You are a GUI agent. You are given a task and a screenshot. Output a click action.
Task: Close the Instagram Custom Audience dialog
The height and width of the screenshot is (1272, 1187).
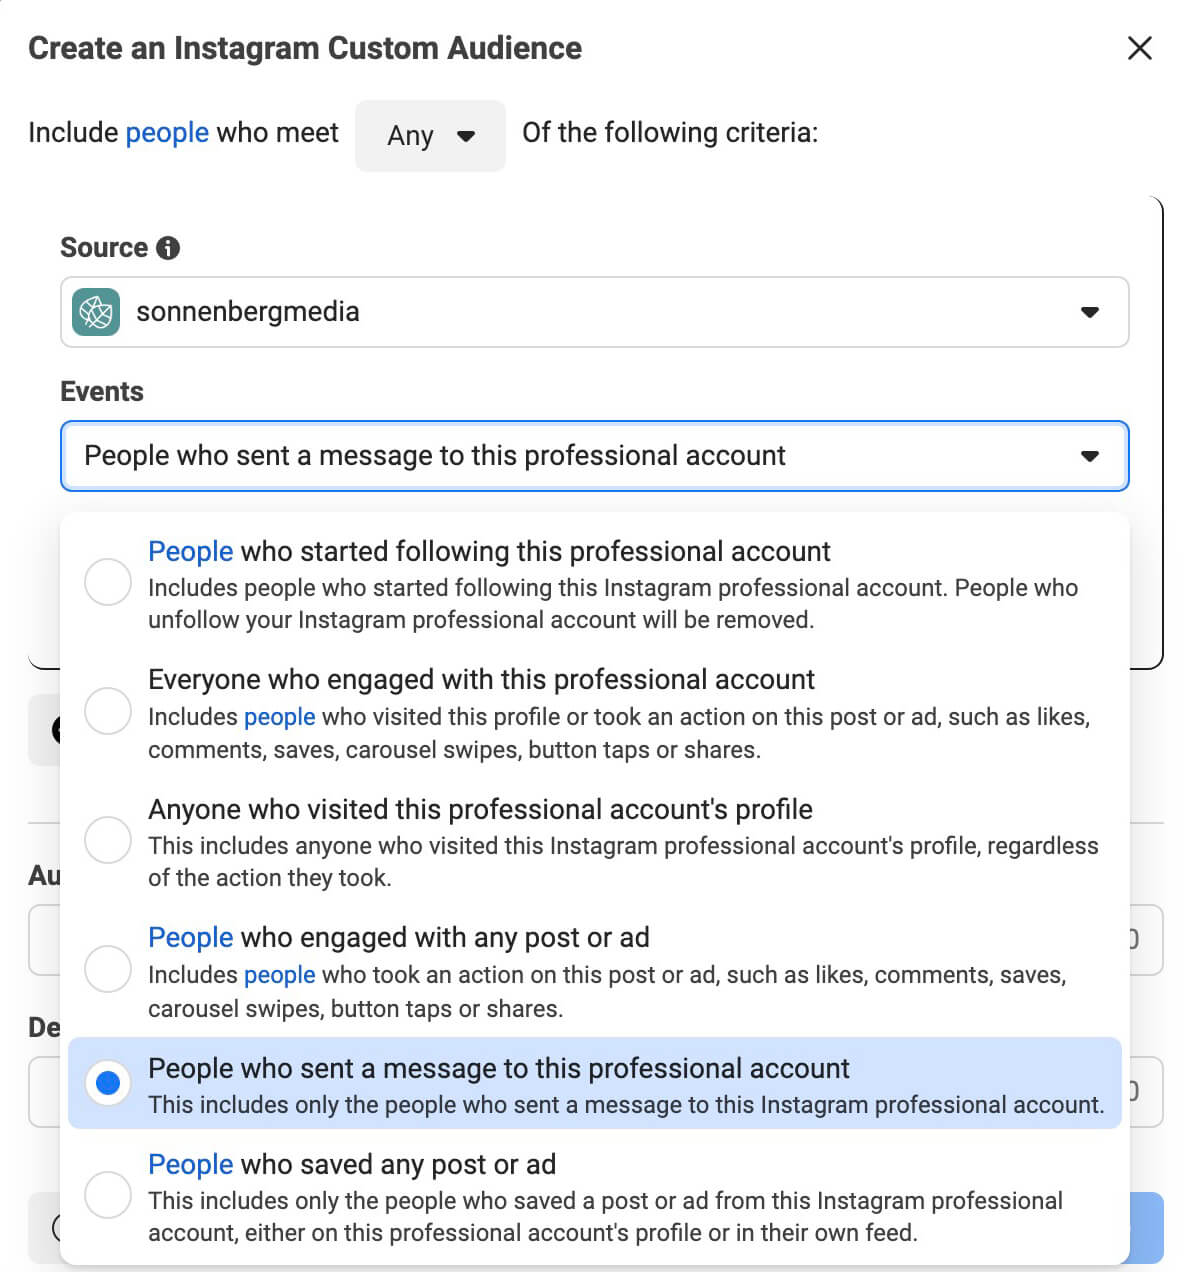[1139, 48]
